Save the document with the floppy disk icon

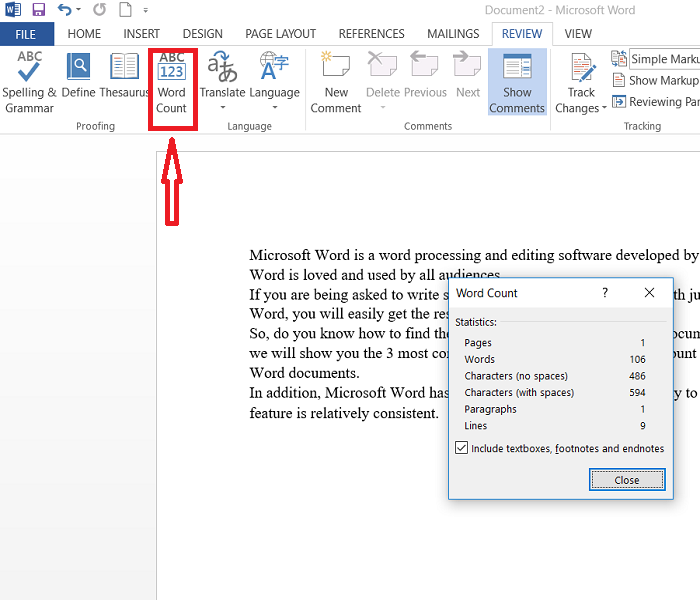click(x=39, y=9)
